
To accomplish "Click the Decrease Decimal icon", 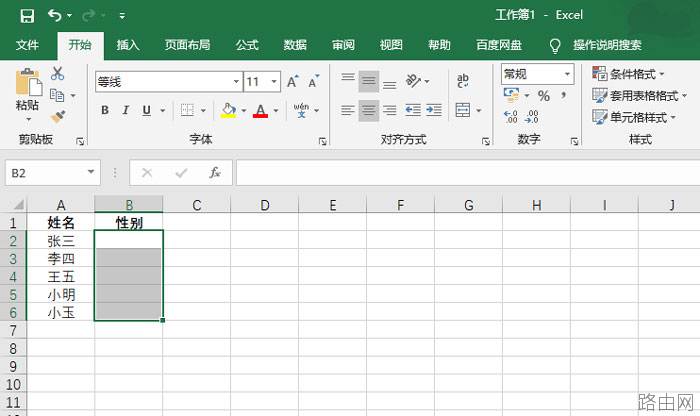I will click(x=532, y=117).
